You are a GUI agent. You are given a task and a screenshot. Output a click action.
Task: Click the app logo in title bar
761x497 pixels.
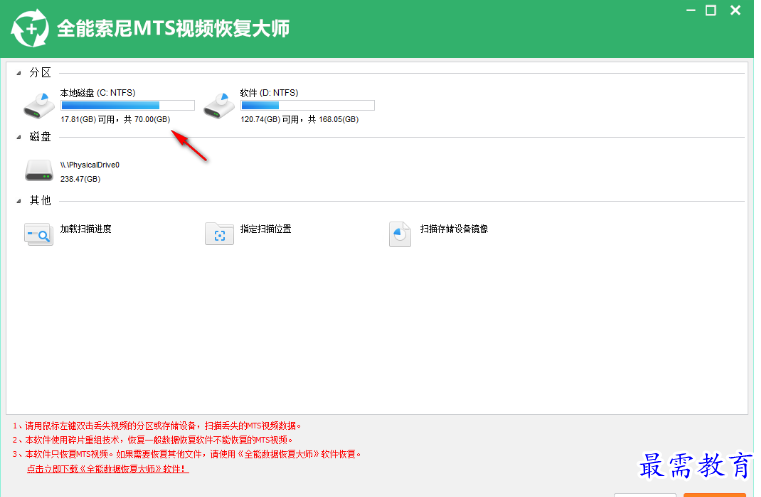point(28,28)
